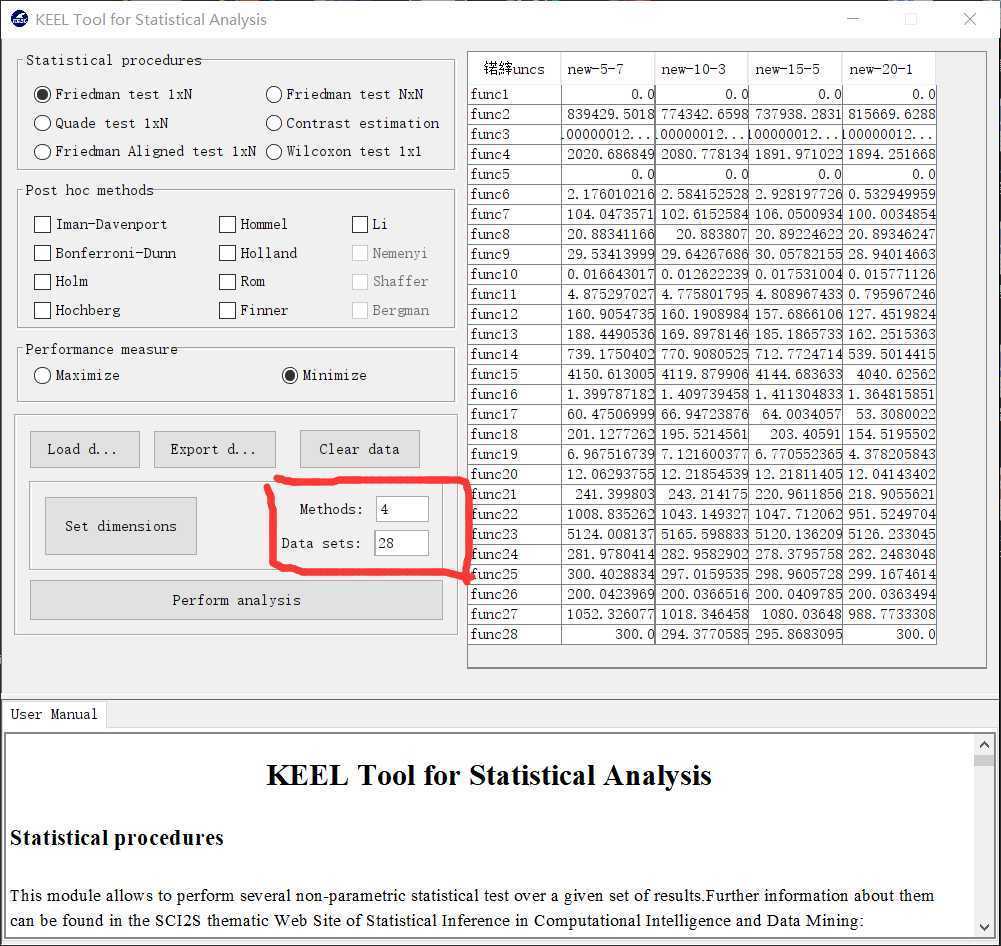1001x946 pixels.
Task: Focus the Data sets input field
Action: click(402, 543)
